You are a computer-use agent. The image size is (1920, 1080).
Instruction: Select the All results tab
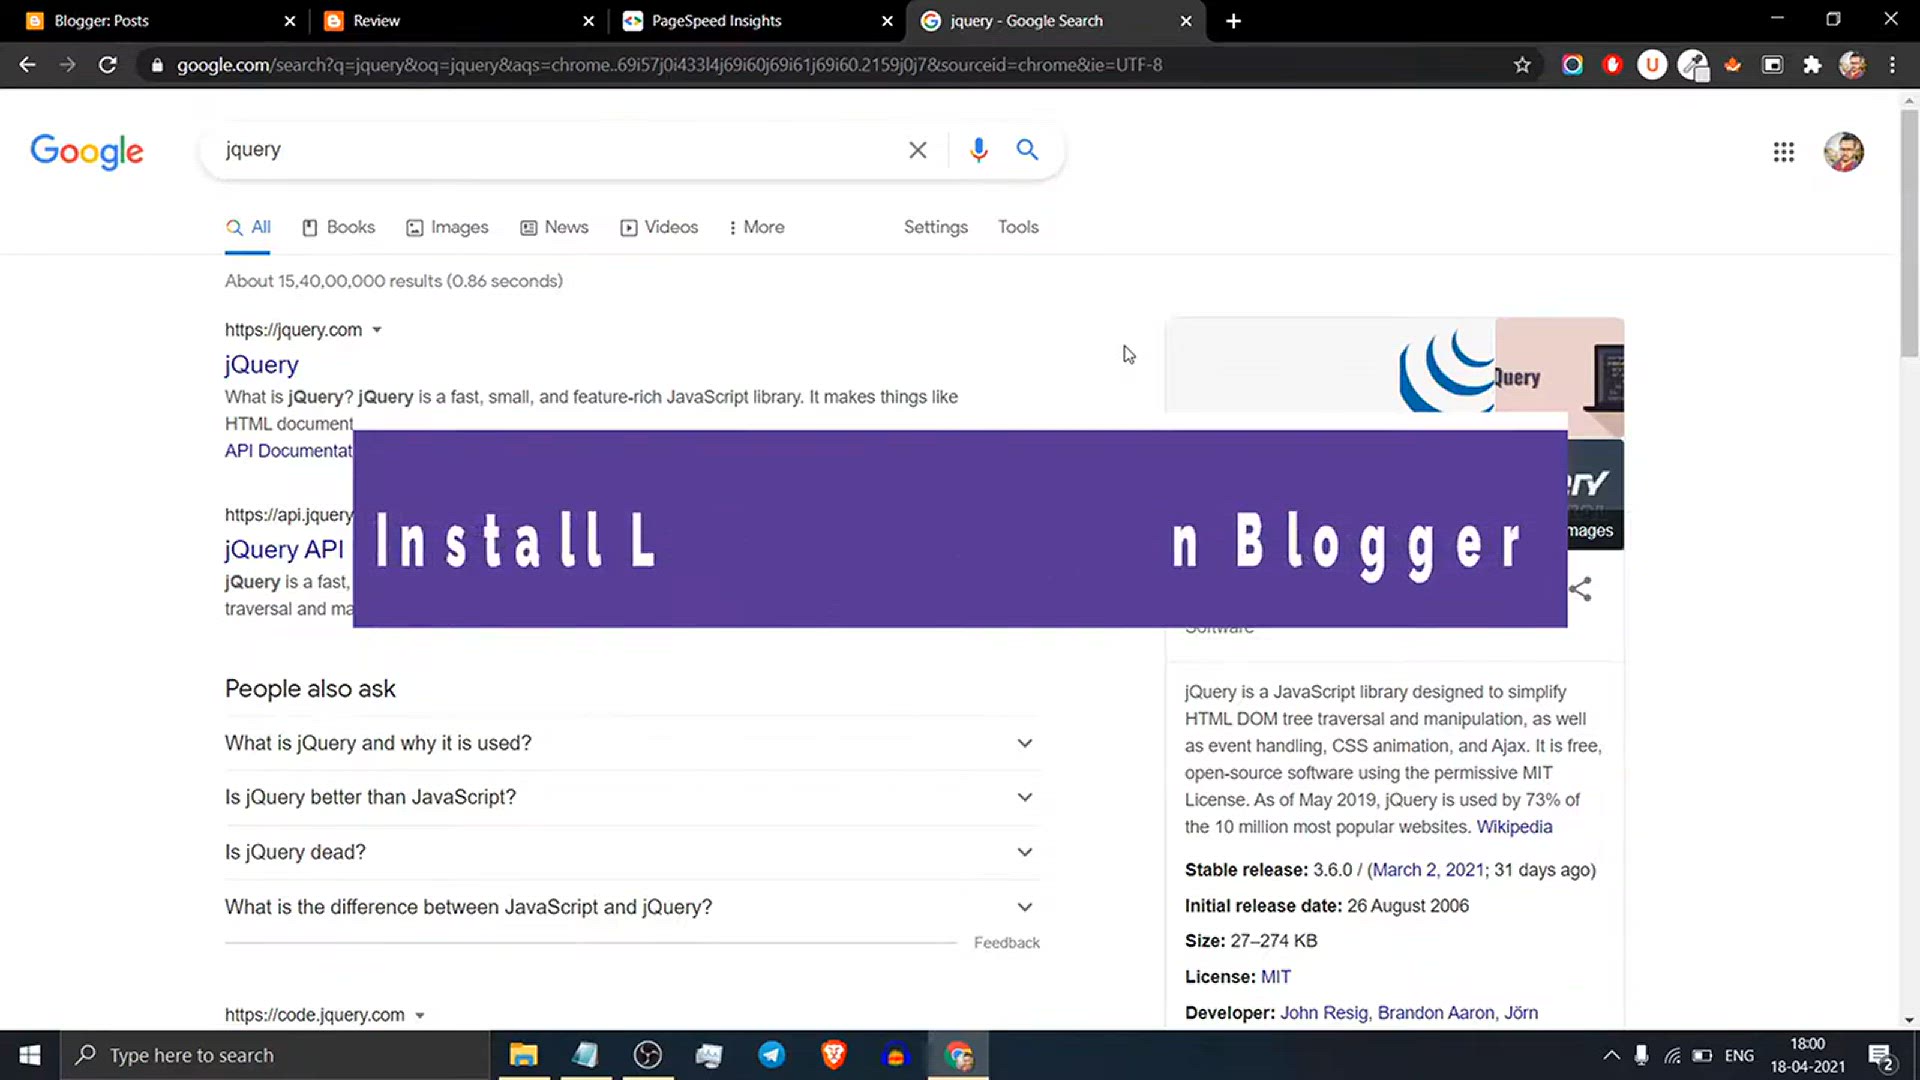(x=248, y=227)
